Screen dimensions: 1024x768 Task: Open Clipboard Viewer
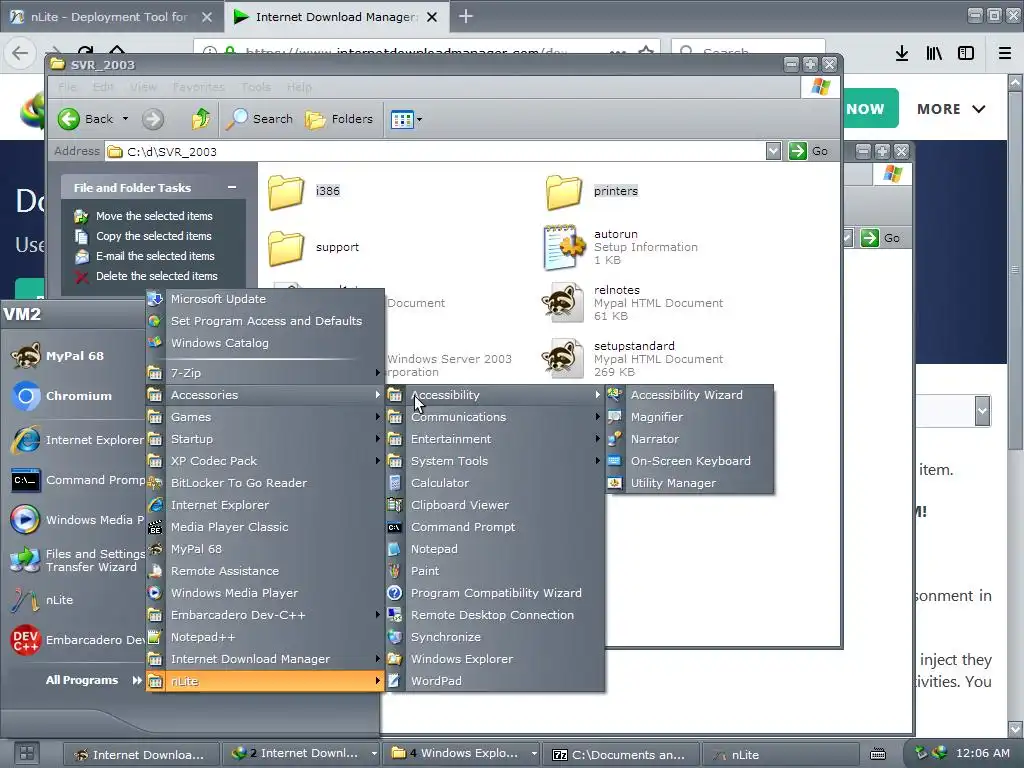pos(494,505)
